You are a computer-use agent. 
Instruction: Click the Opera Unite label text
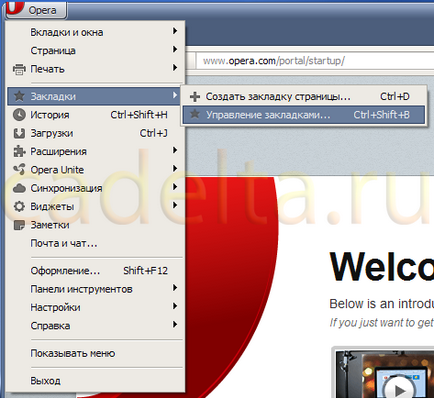57,170
